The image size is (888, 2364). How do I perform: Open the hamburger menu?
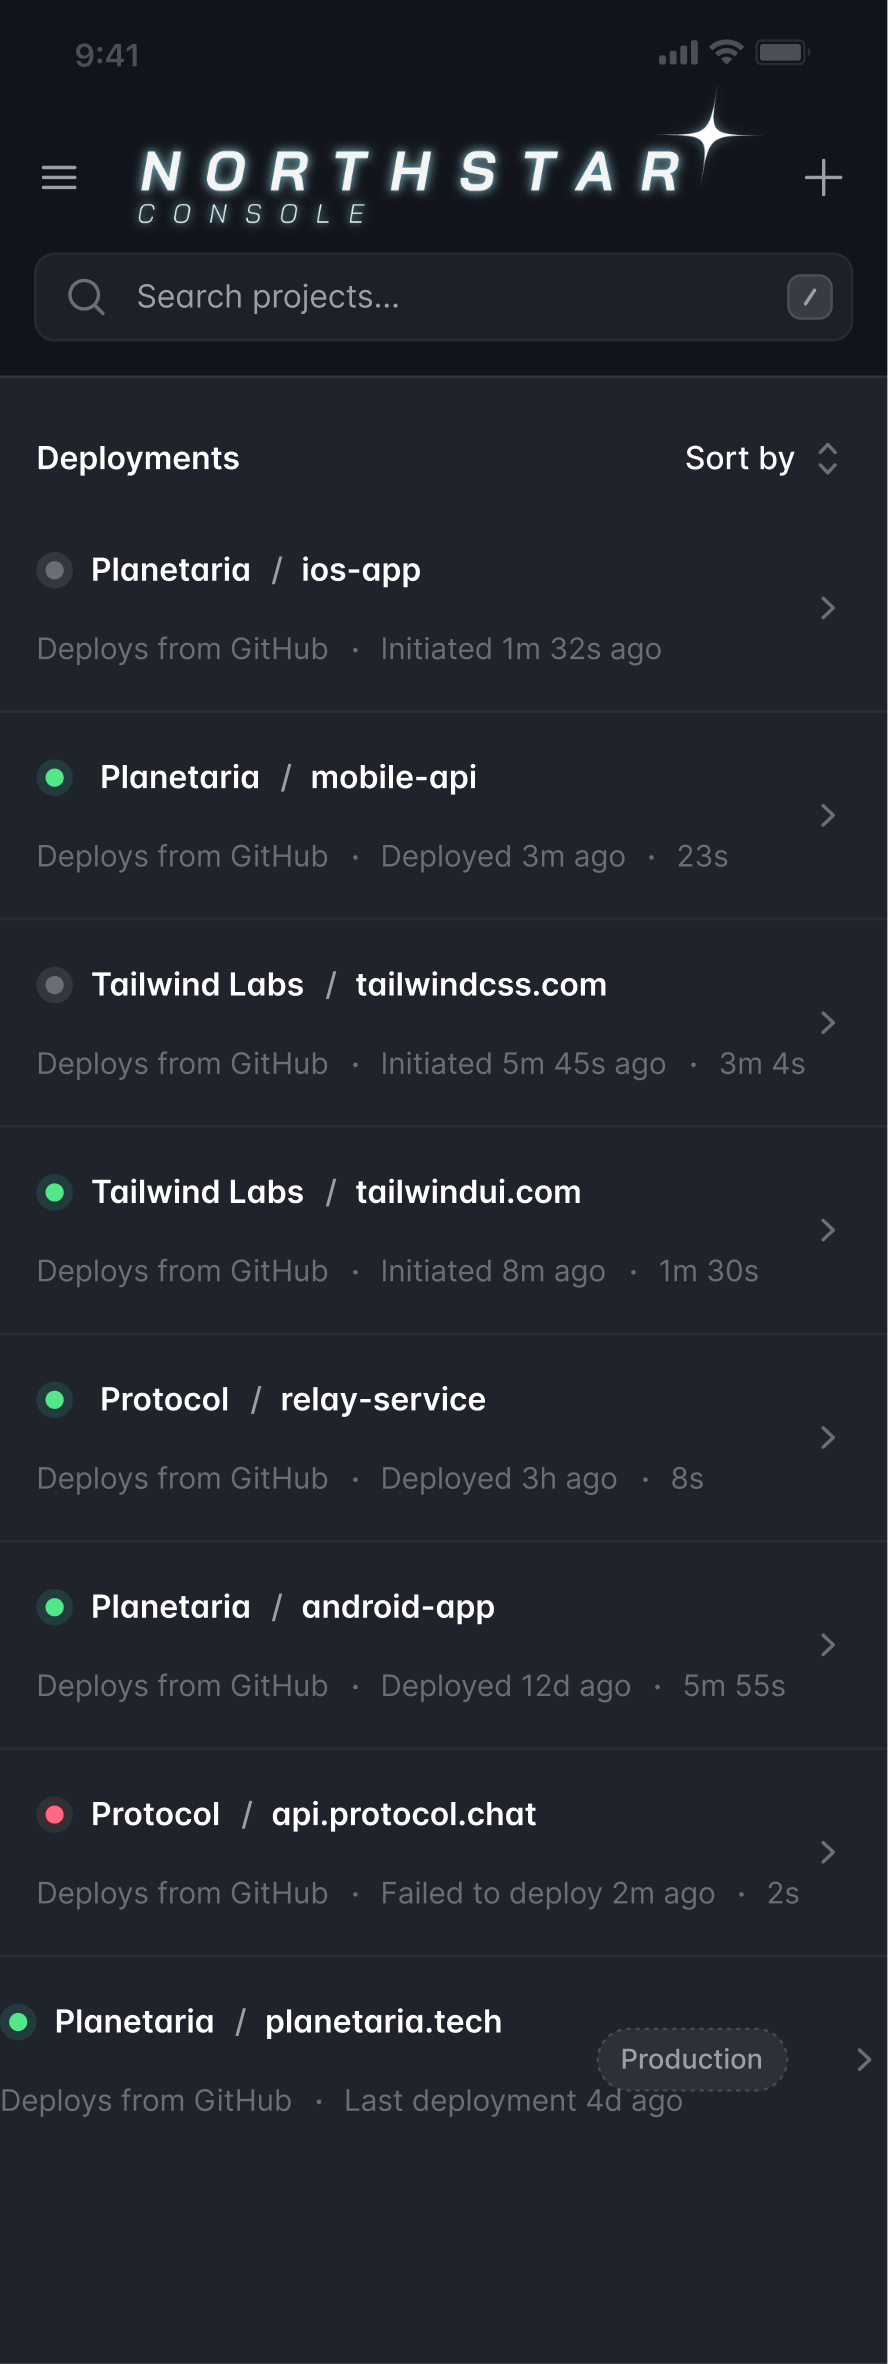coord(59,177)
